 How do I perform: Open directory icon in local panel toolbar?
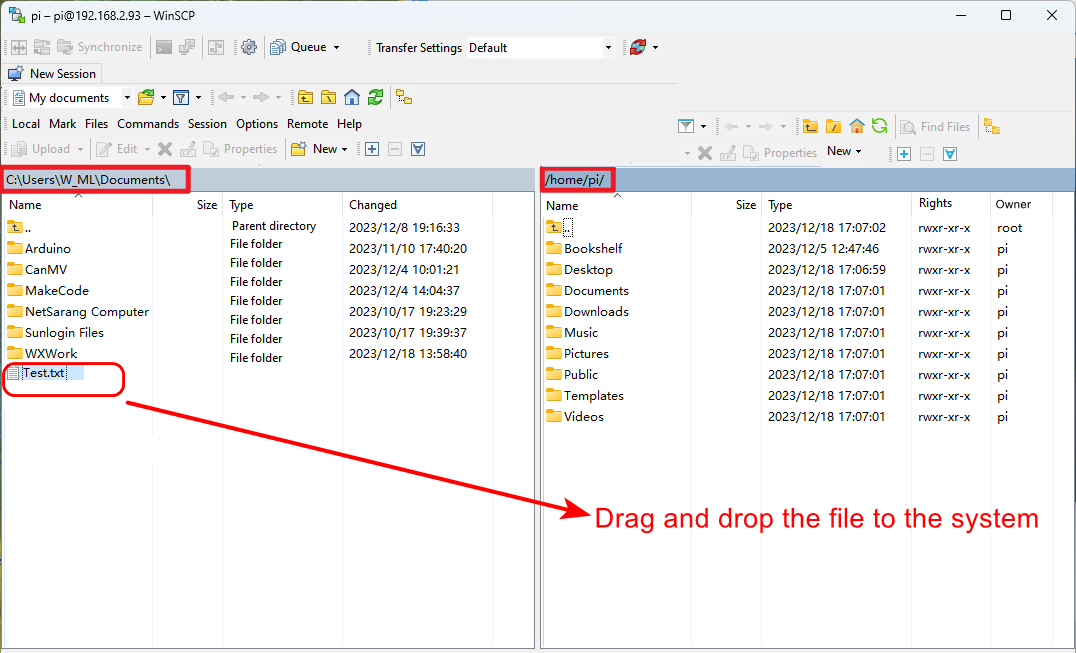(146, 97)
